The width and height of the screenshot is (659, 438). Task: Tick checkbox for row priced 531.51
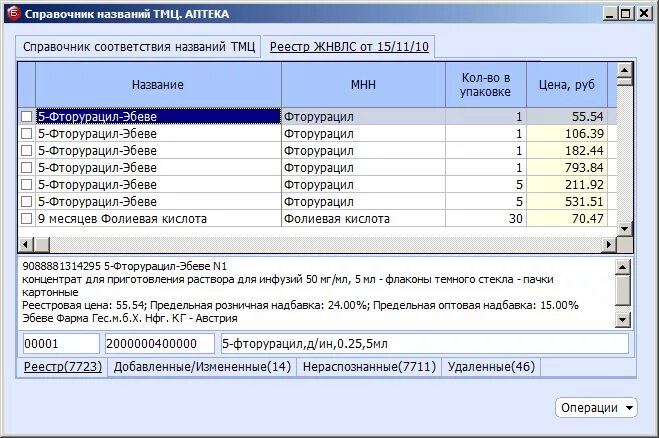tap(26, 202)
